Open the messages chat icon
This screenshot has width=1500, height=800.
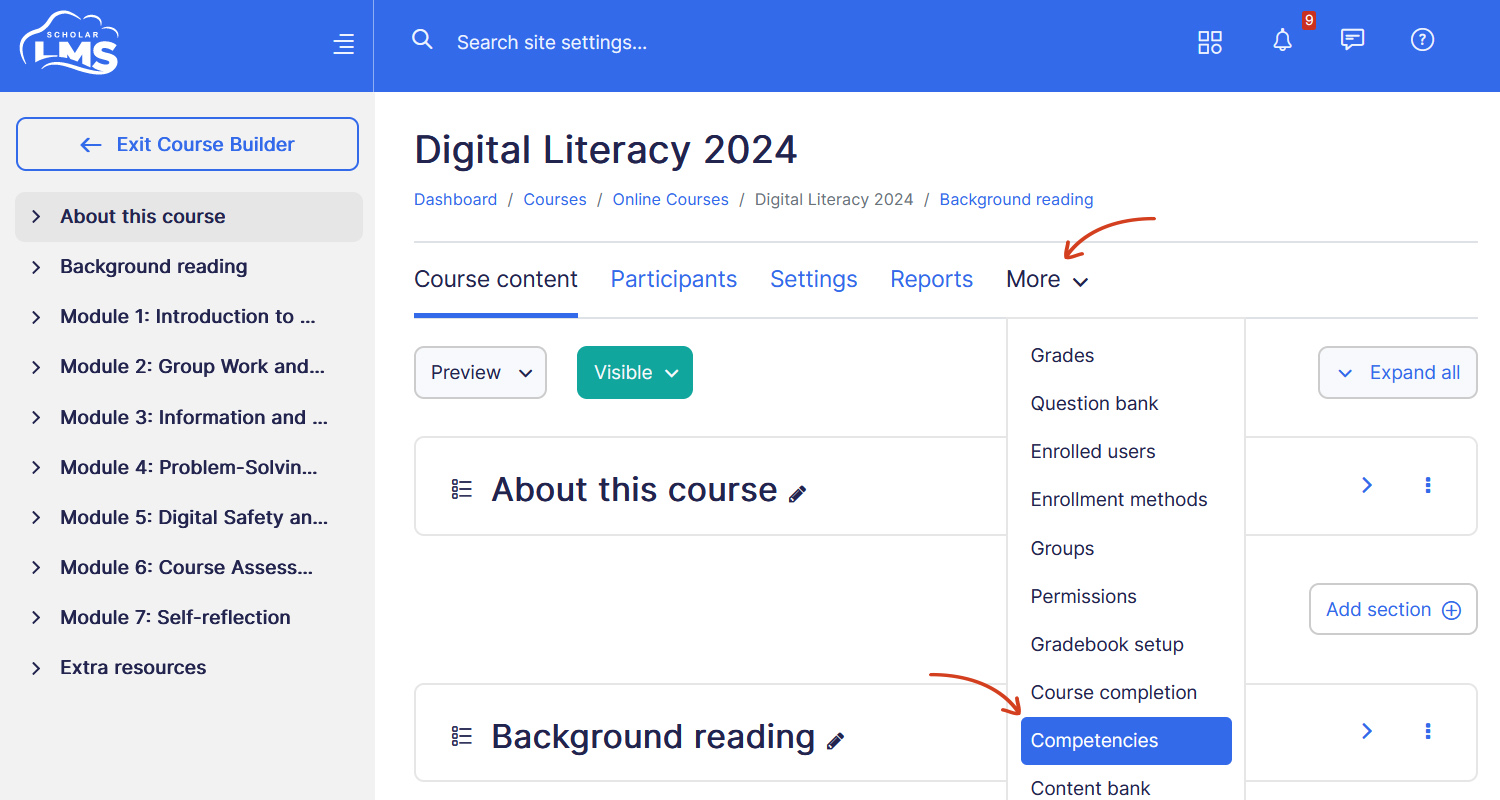click(1352, 40)
